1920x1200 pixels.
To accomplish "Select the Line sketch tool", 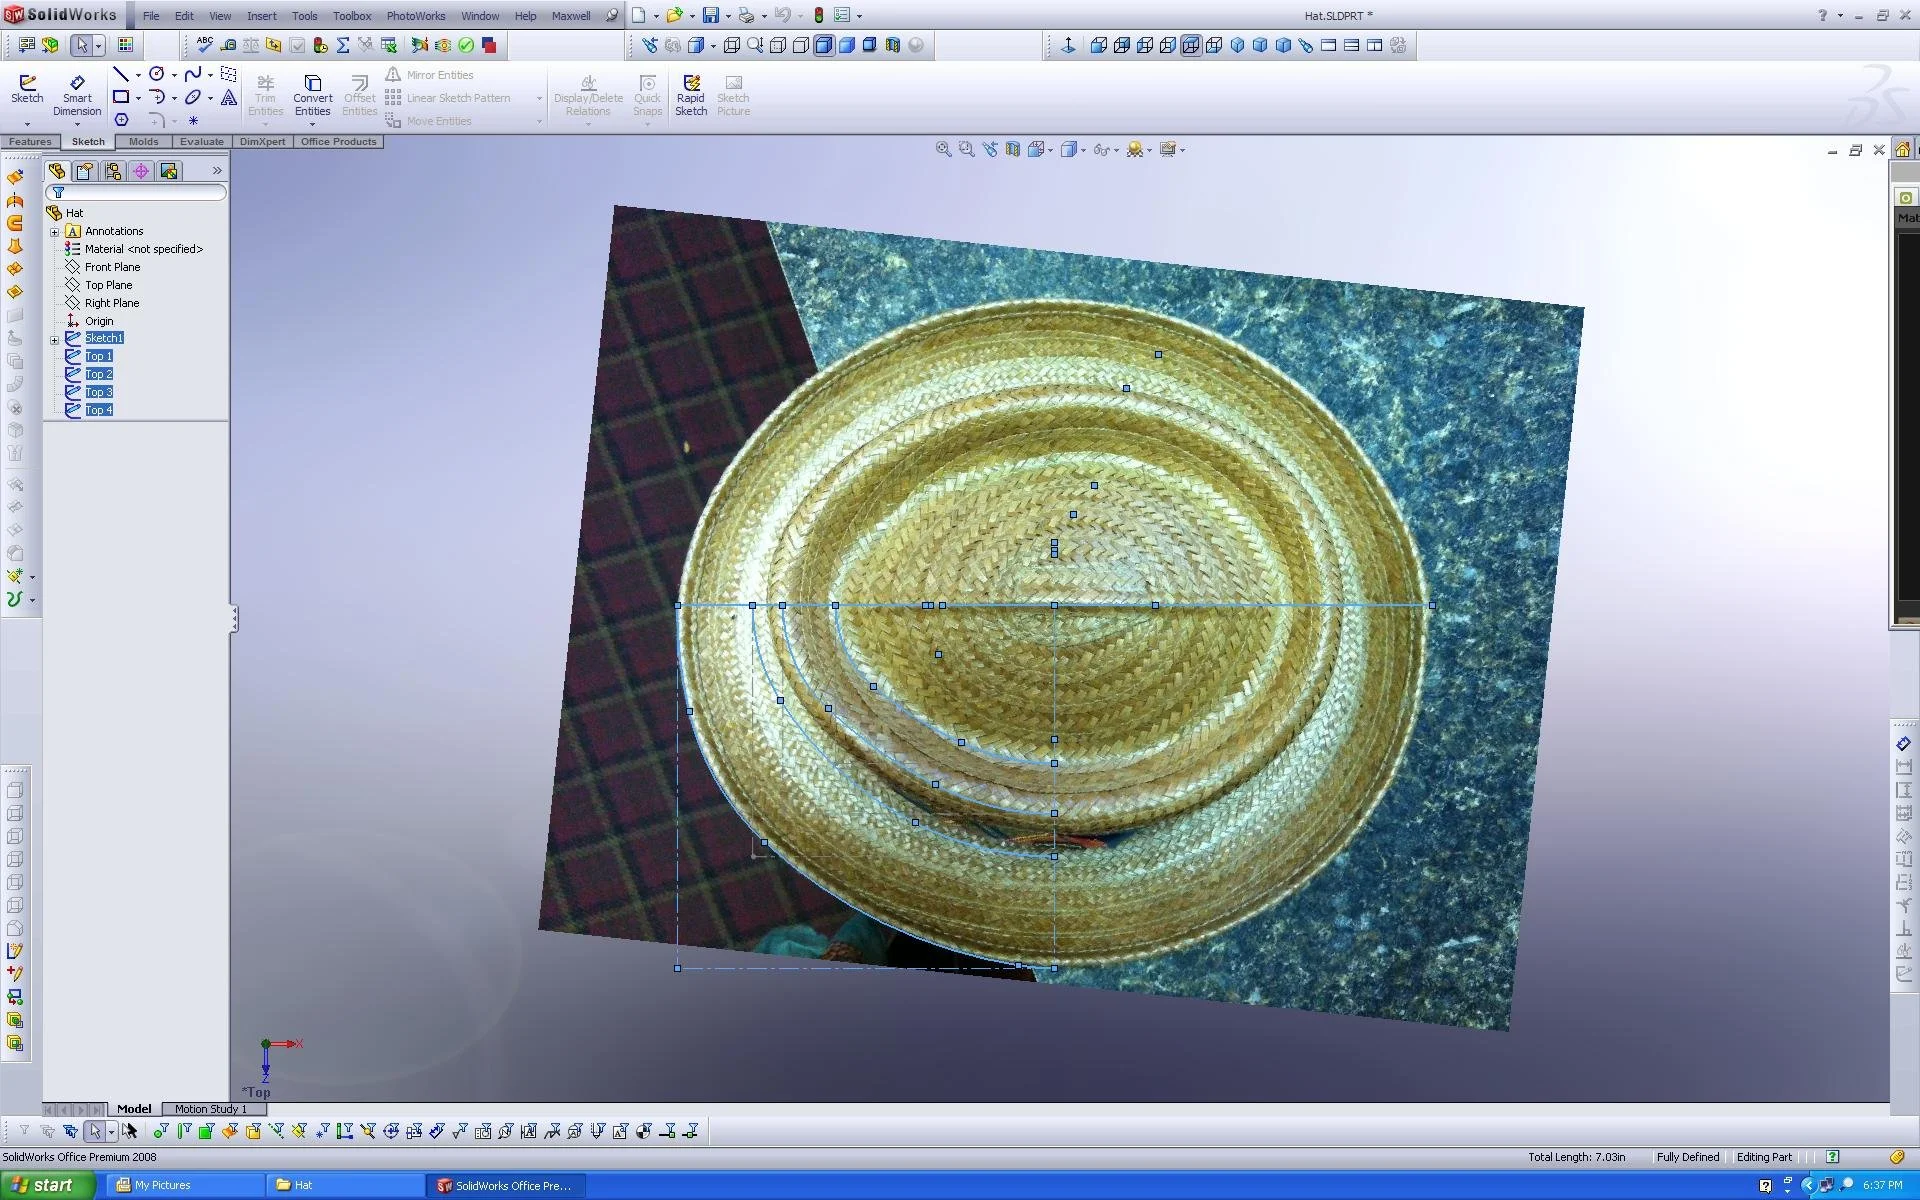I will [x=120, y=75].
